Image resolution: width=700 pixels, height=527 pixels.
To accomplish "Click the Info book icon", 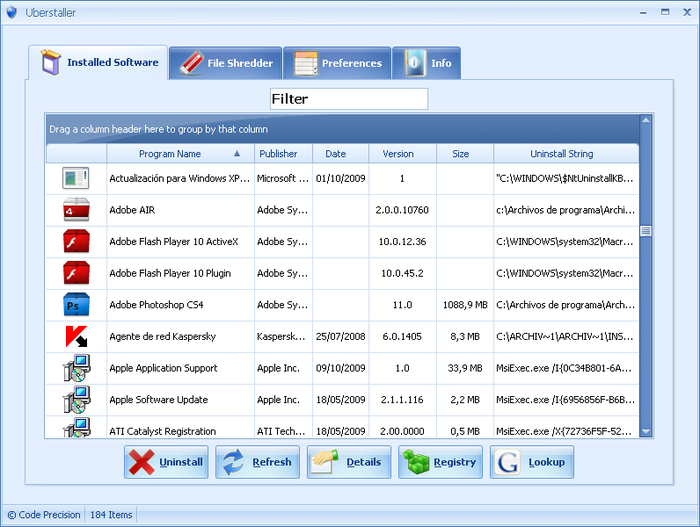I will (415, 63).
